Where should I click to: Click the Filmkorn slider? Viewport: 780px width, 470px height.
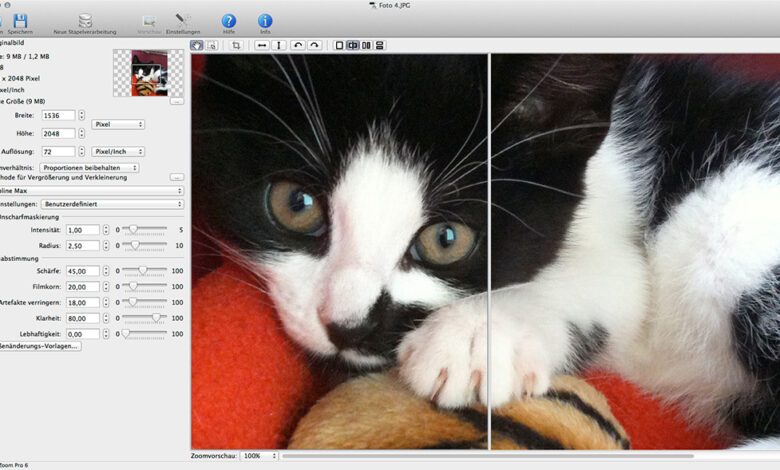pos(144,286)
